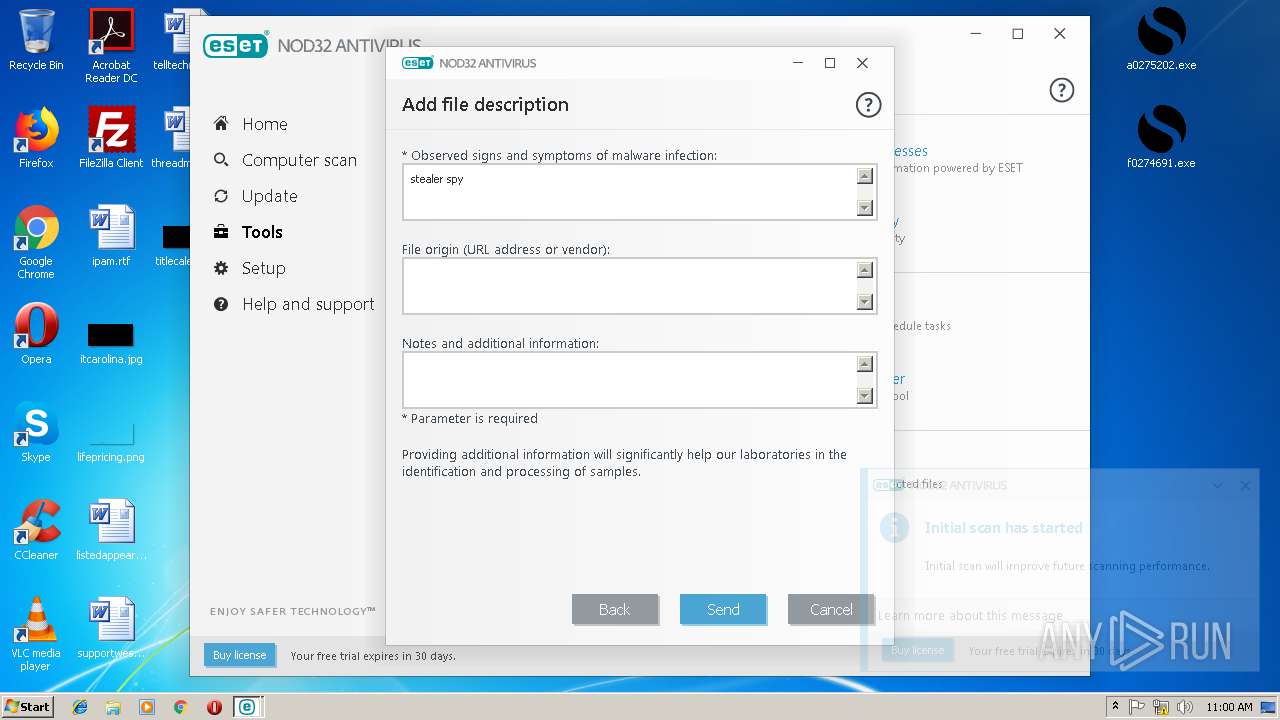Open lifepricing.png file
Viewport: 1280px width, 720px height.
[x=111, y=439]
